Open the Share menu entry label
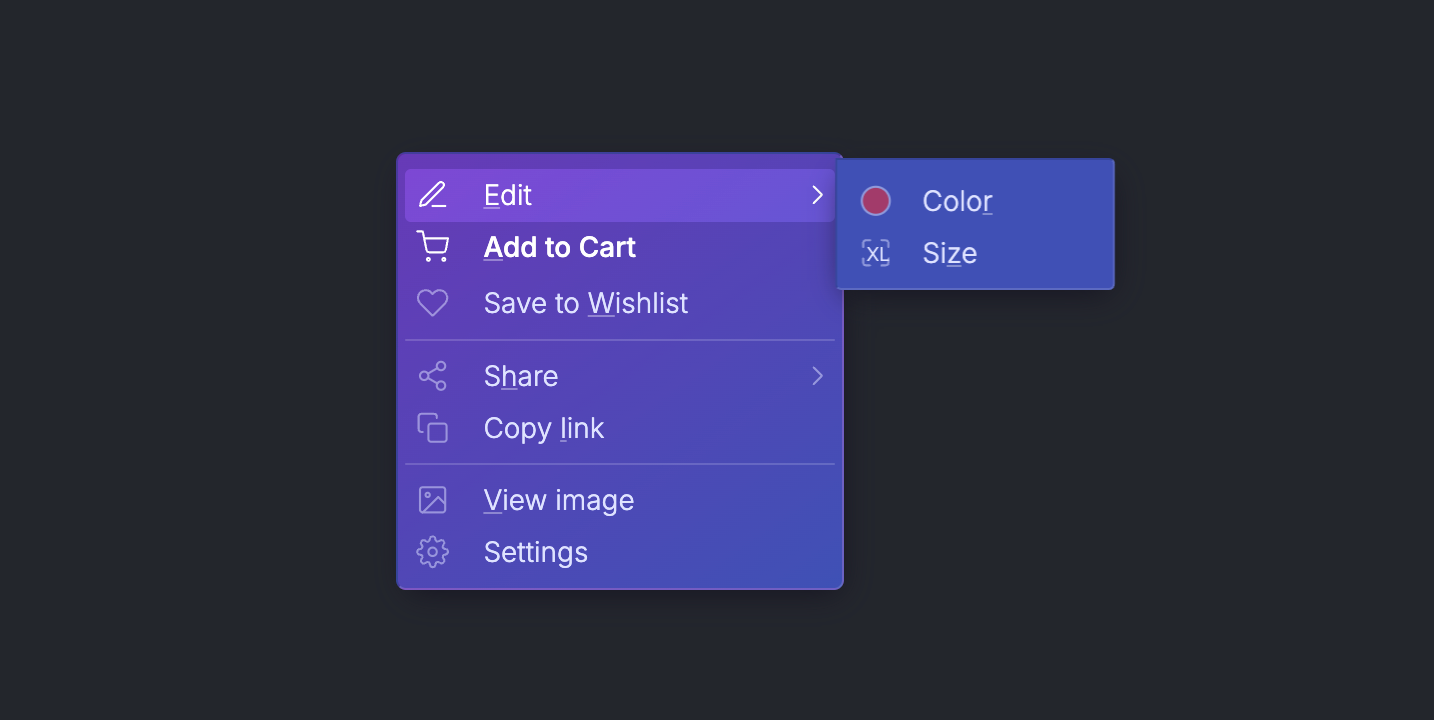 coord(521,376)
